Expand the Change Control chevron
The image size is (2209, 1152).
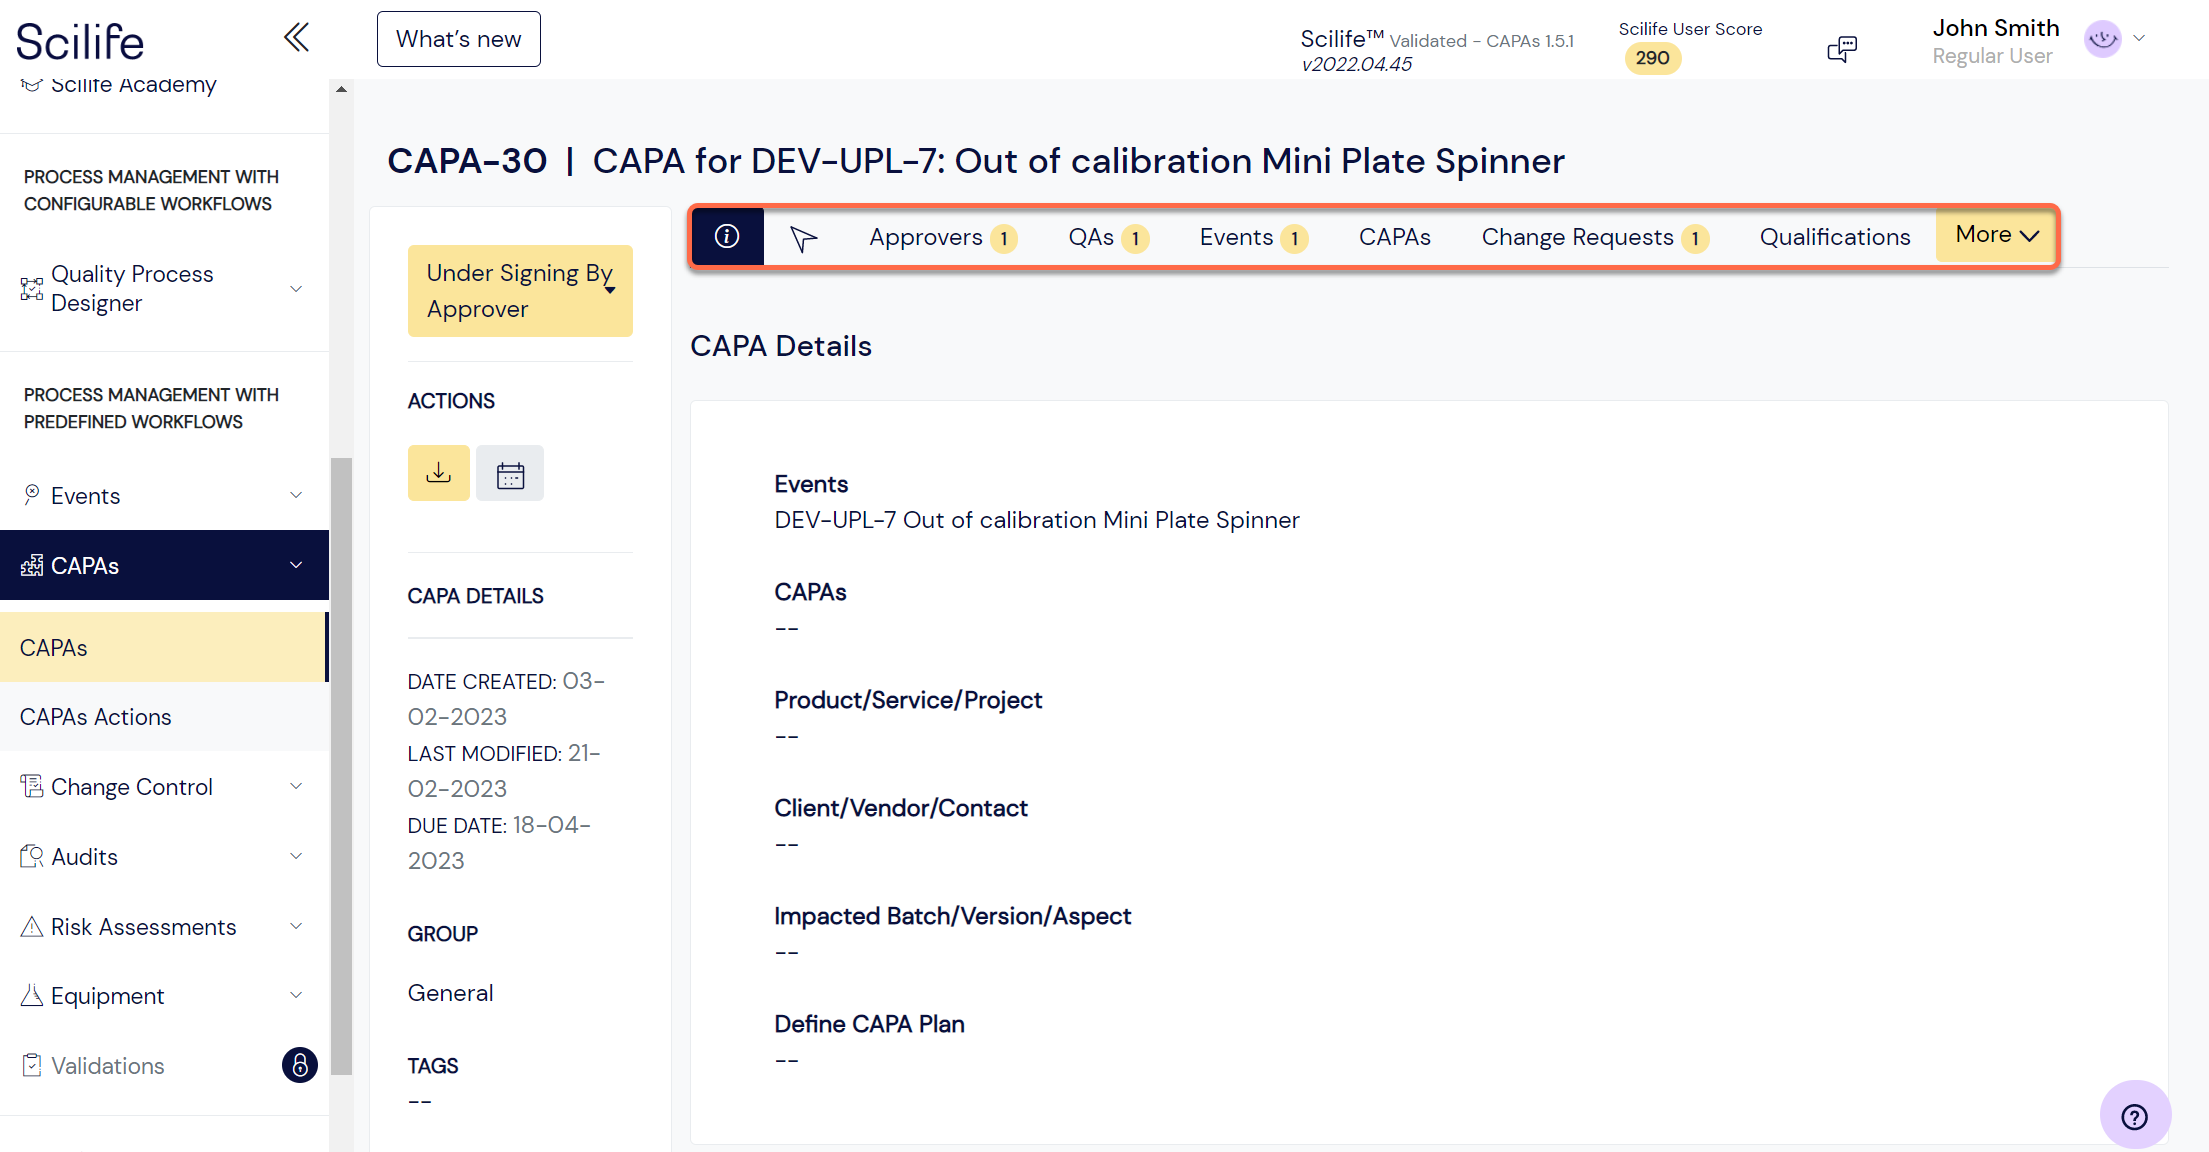(x=296, y=786)
